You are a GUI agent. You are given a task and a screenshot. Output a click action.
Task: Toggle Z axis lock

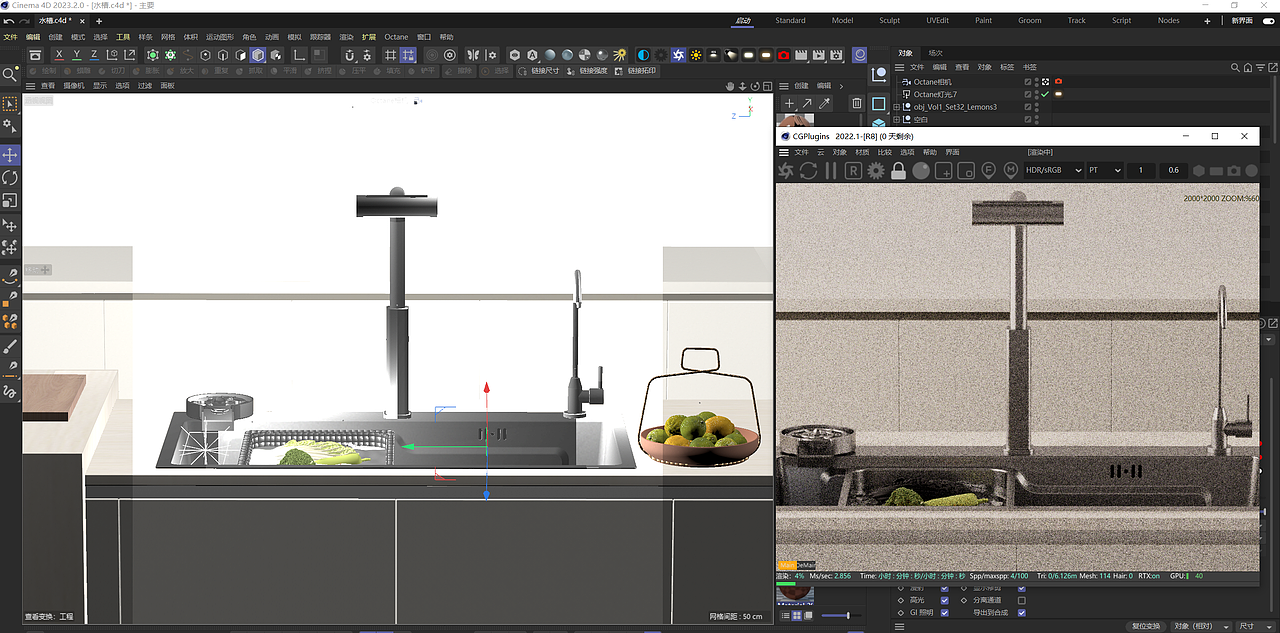coord(95,55)
